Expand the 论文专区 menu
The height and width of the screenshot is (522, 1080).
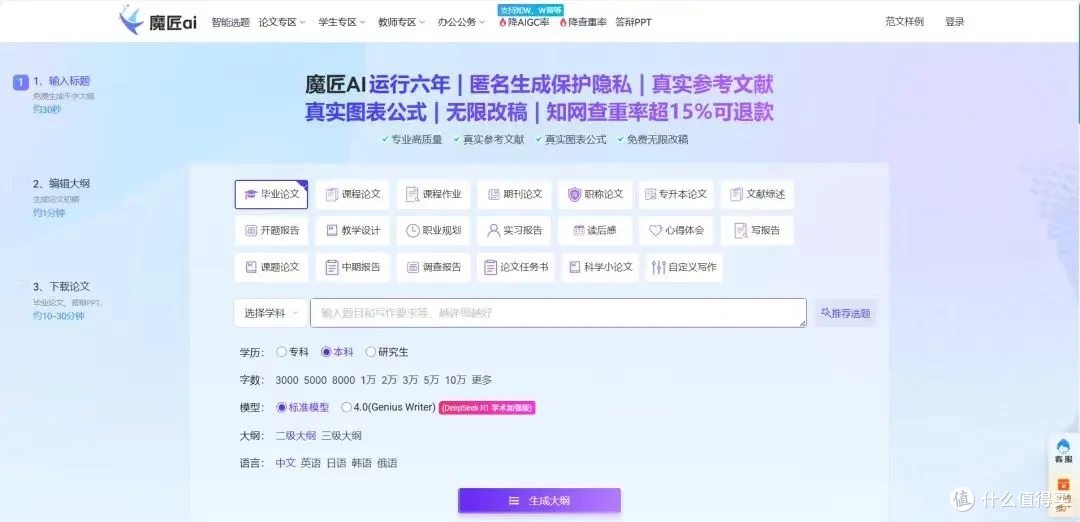tap(282, 22)
